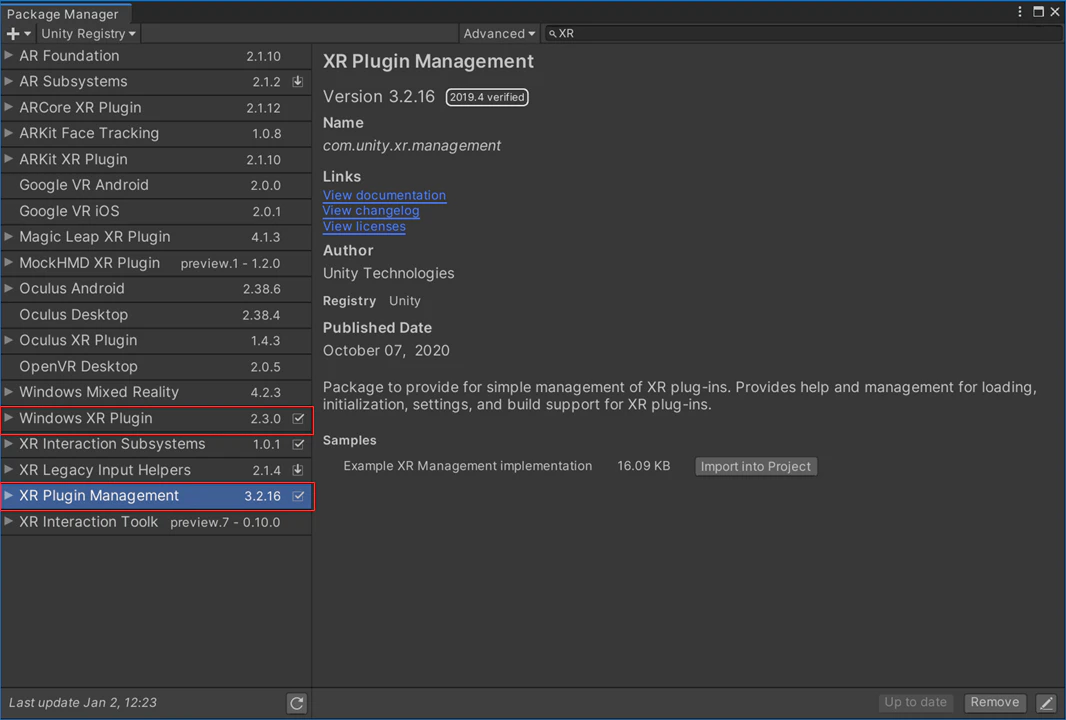Viewport: 1066px width, 720px height.
Task: Select the Oculus Android package
Action: point(156,289)
